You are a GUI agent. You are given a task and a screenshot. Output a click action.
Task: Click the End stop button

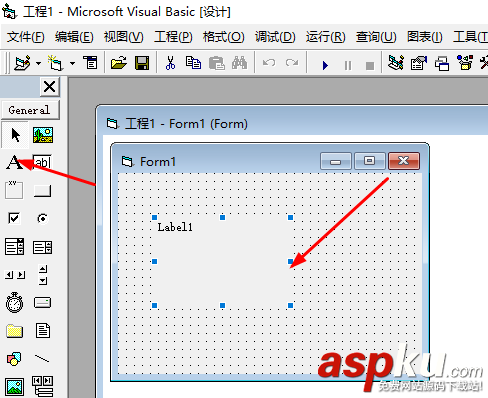pos(370,65)
